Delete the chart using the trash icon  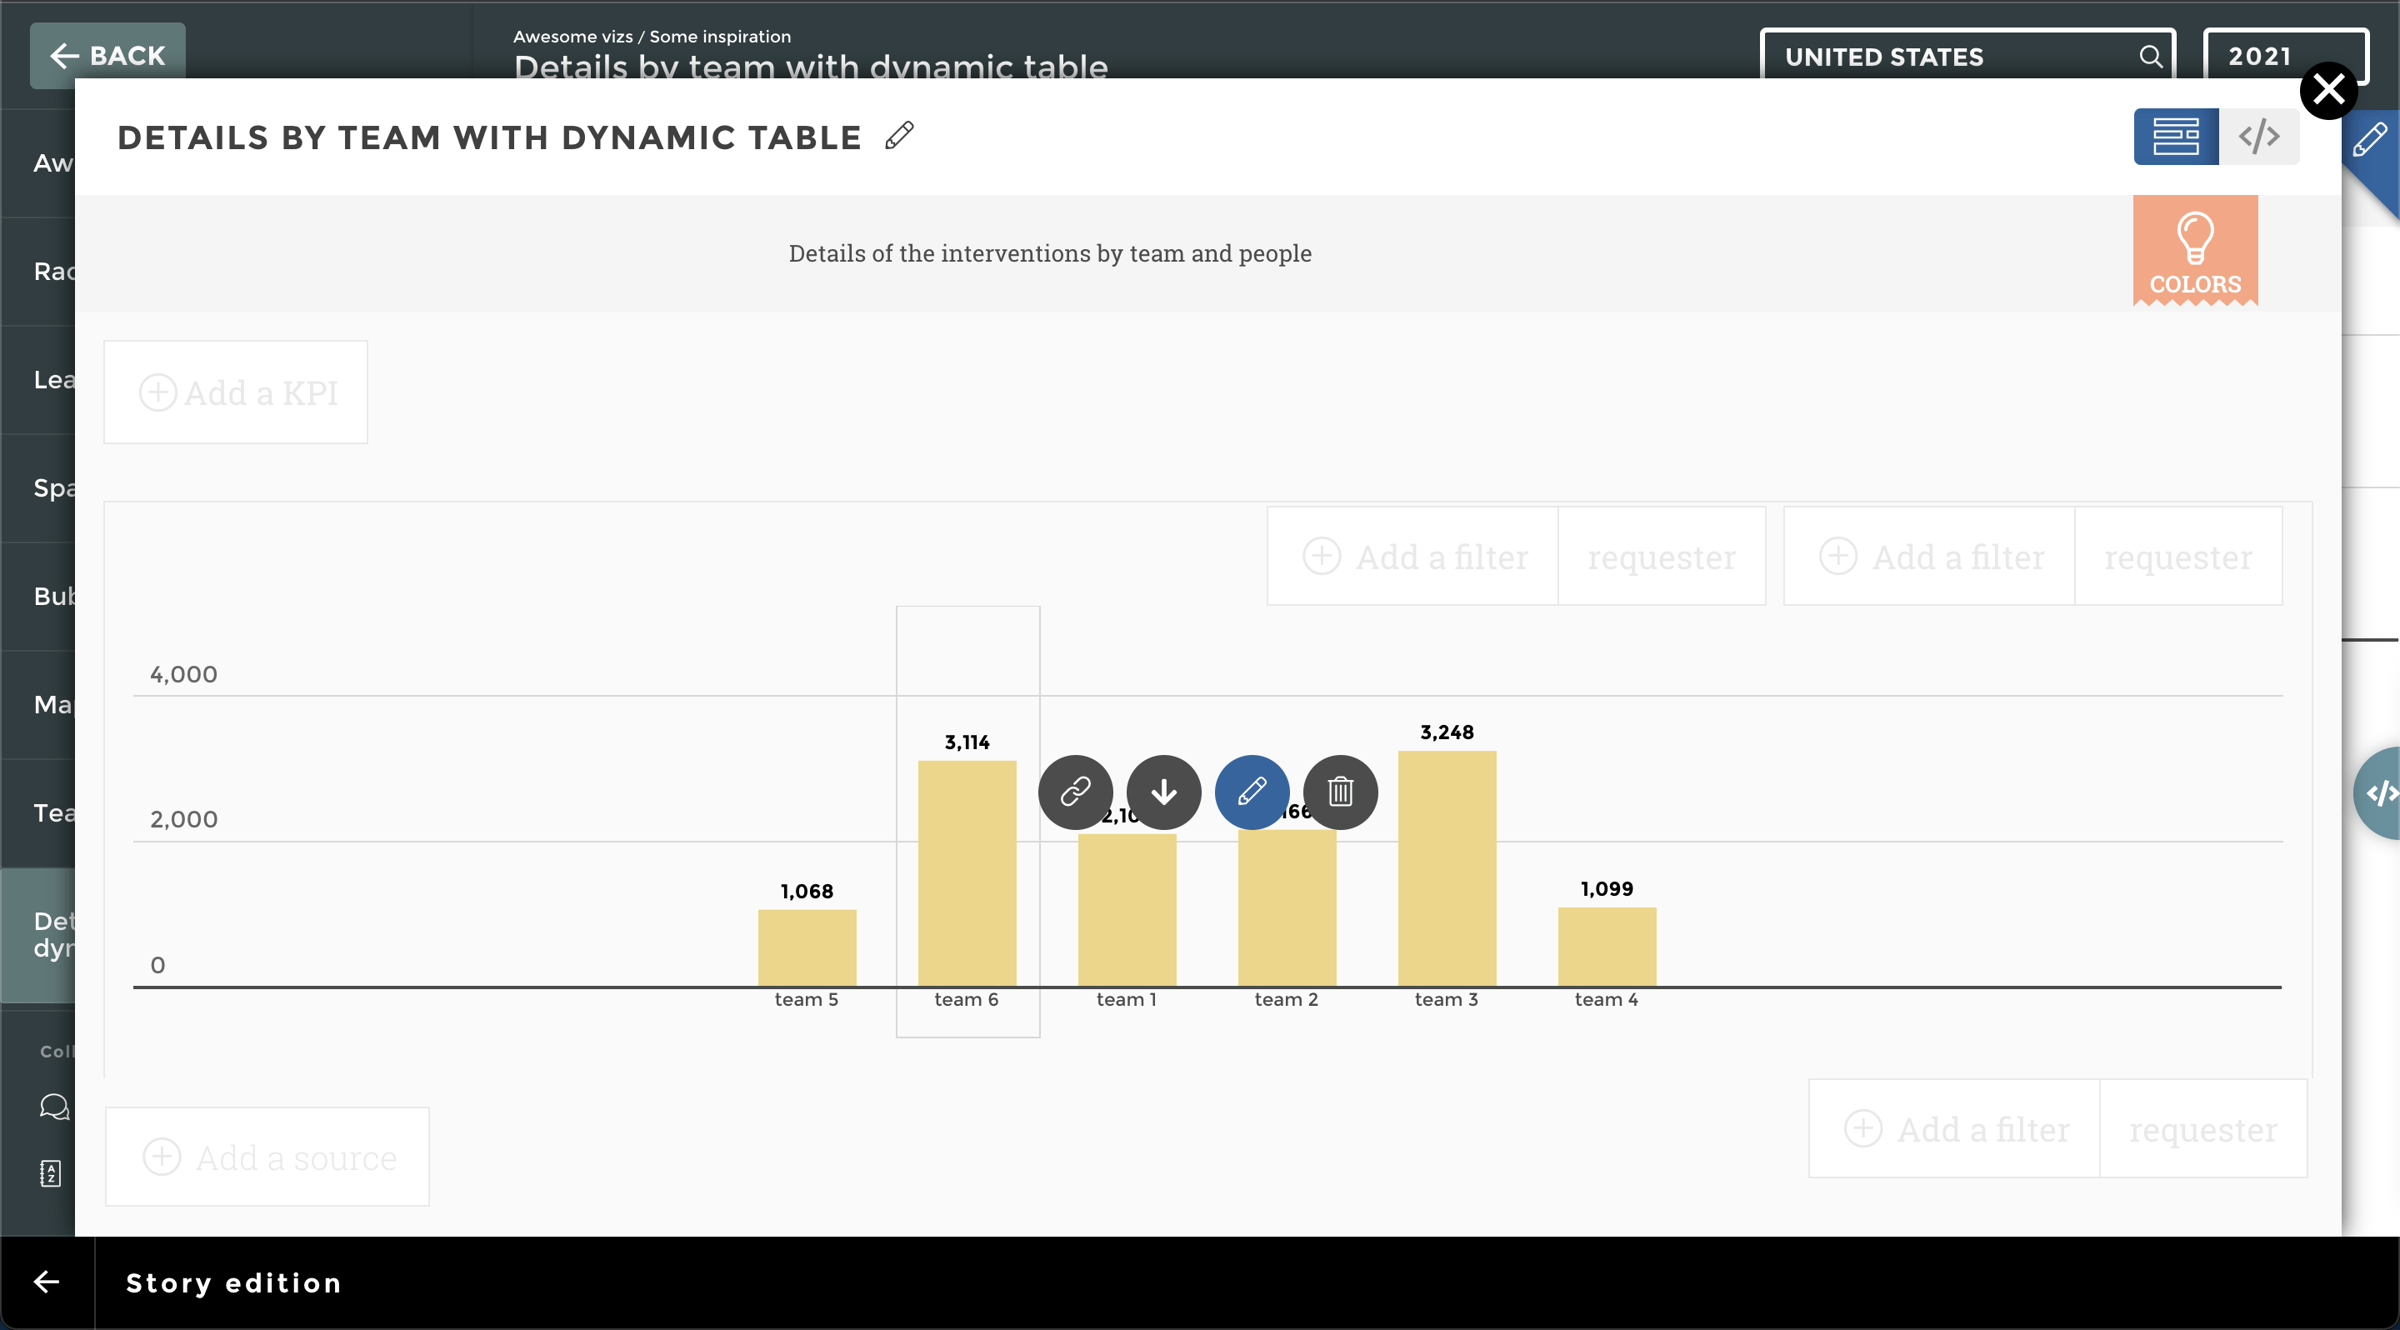[1340, 792]
